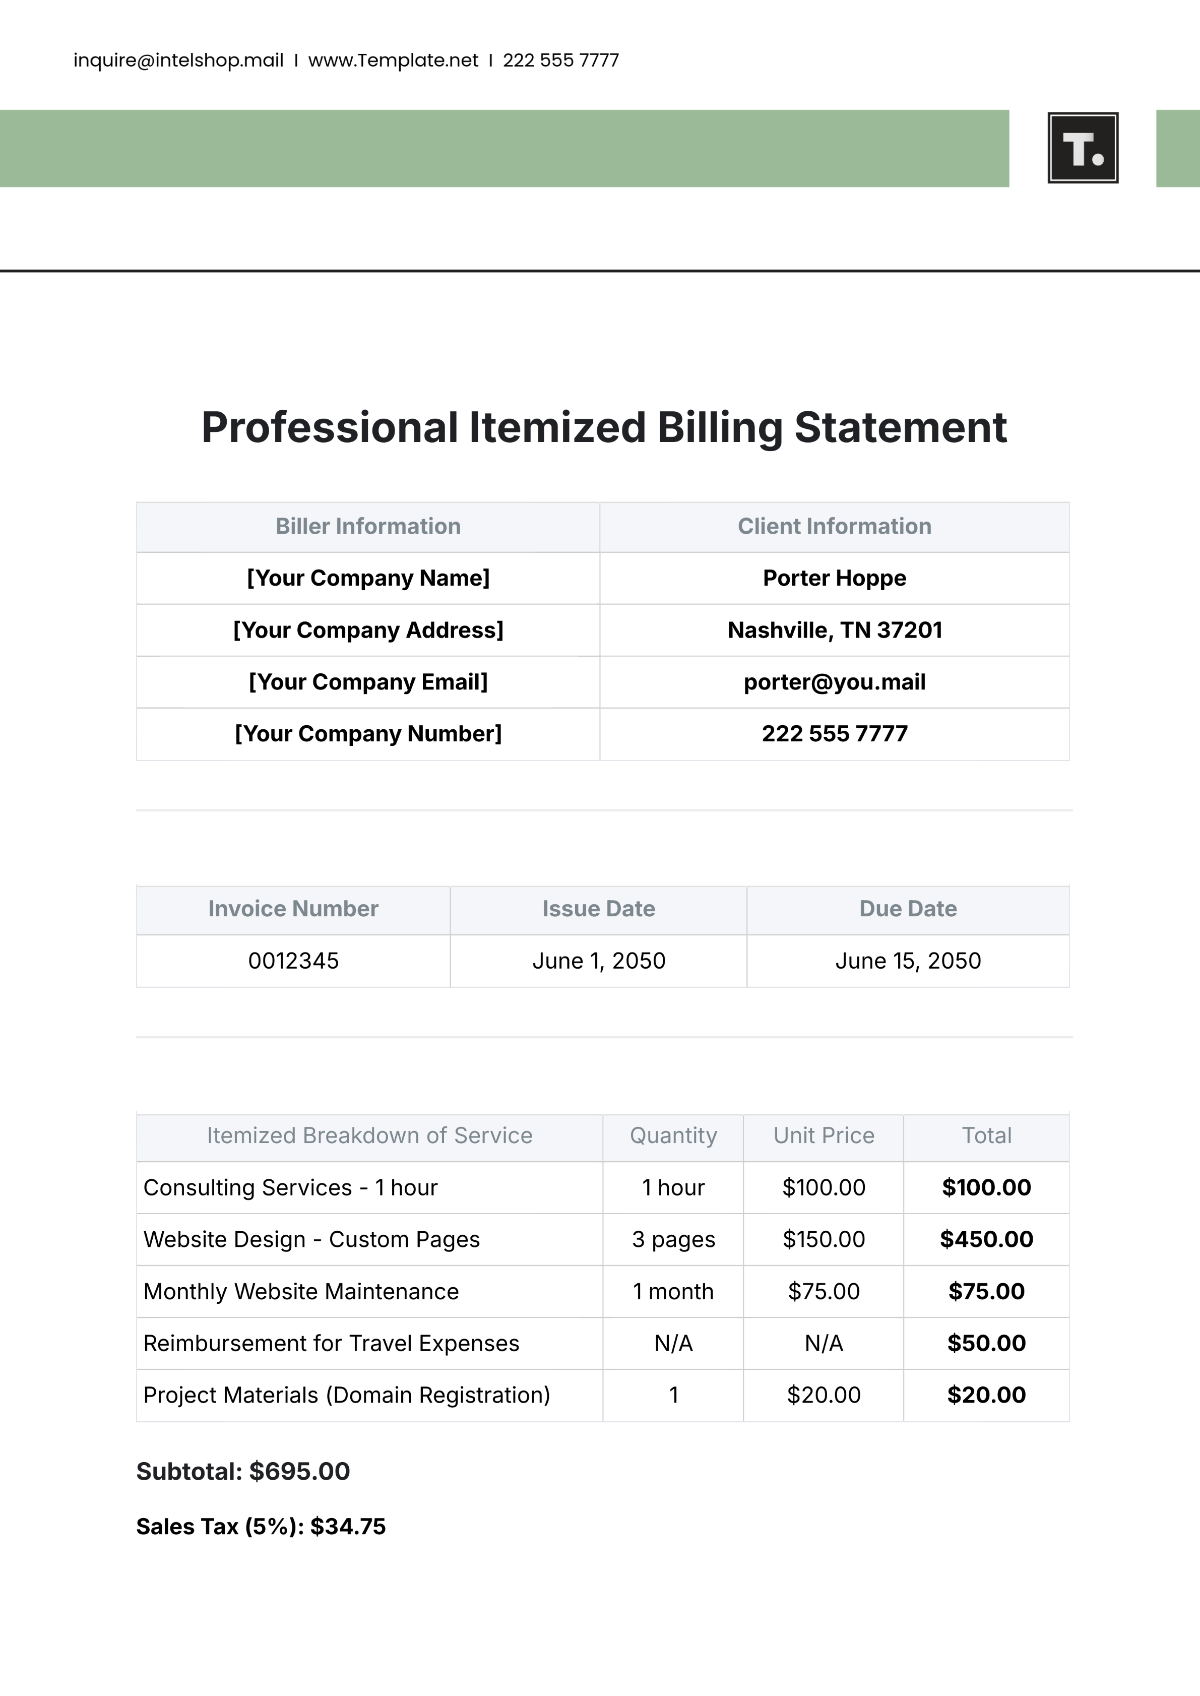Viewport: 1200px width, 1696px height.
Task: Click bold total $75.00 for Website Maintenance
Action: [x=987, y=1292]
